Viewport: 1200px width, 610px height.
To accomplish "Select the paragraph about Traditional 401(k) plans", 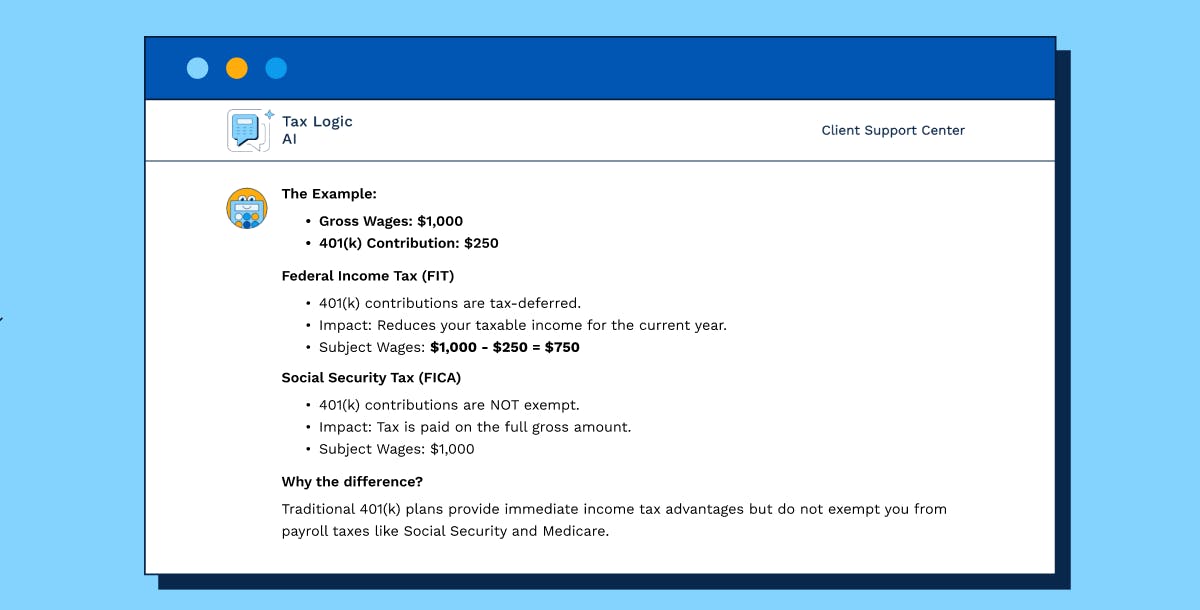I will click(613, 519).
